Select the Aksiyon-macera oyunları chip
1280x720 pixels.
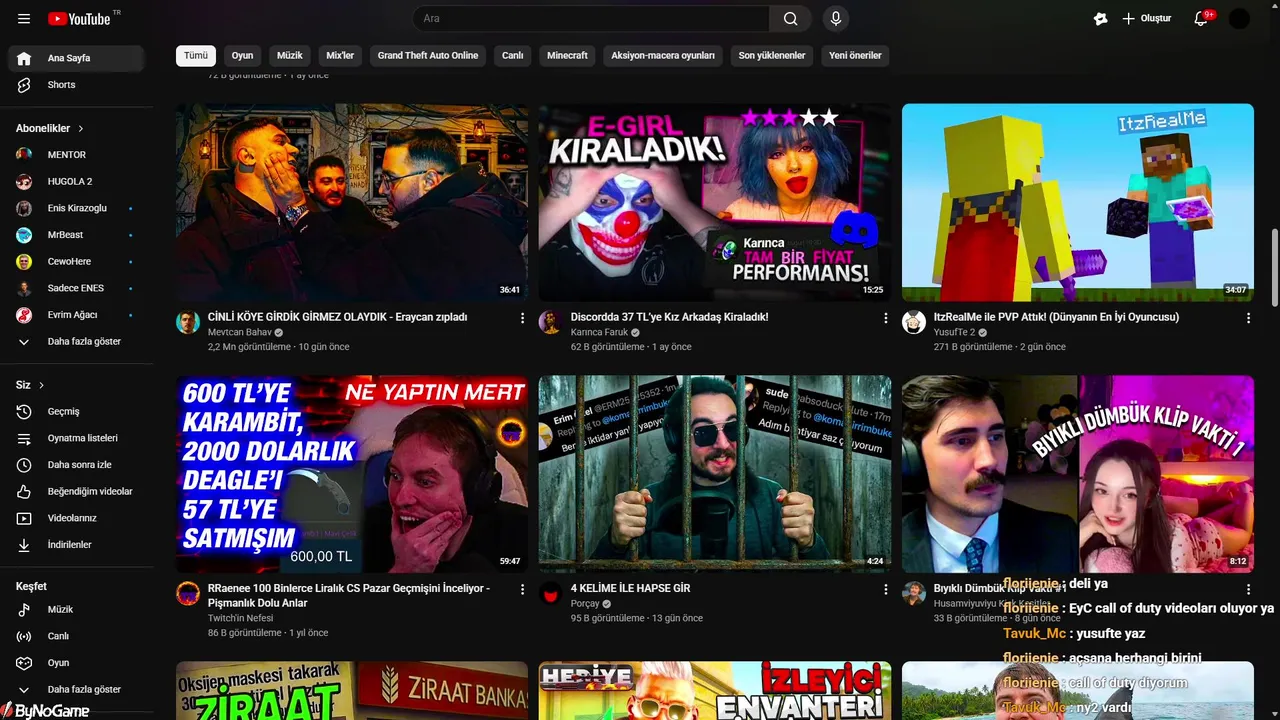click(x=663, y=56)
